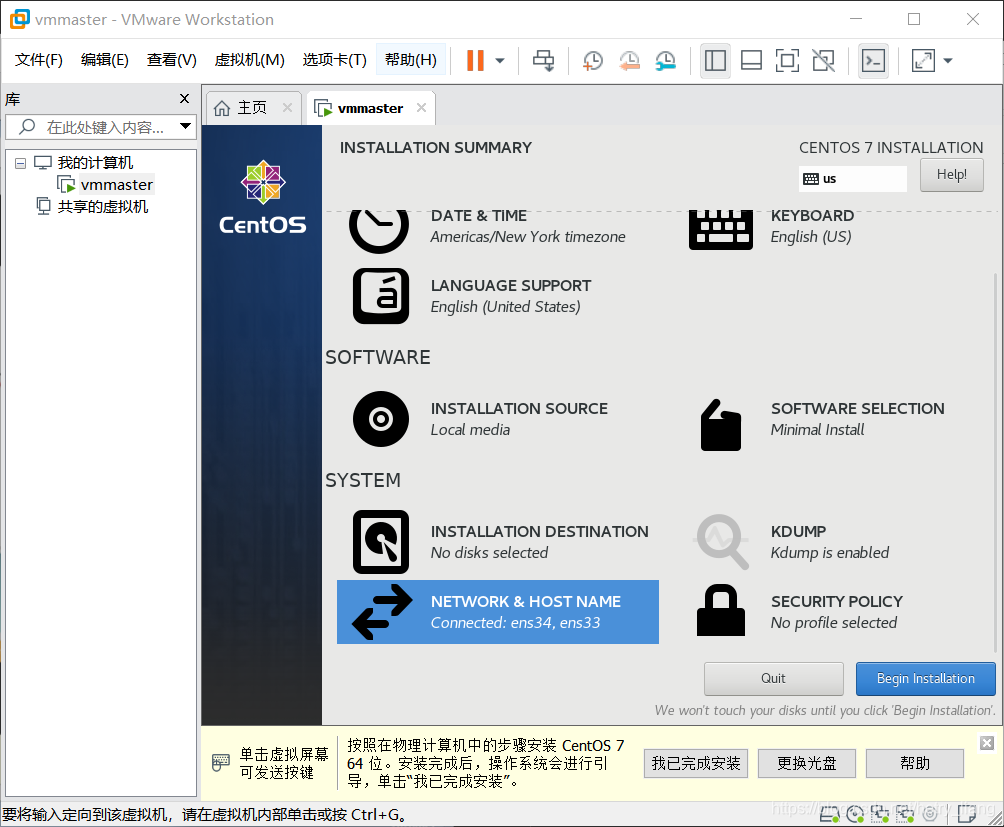This screenshot has width=1004, height=827.
Task: Click the 帮助 button in the hint bar
Action: tap(914, 763)
